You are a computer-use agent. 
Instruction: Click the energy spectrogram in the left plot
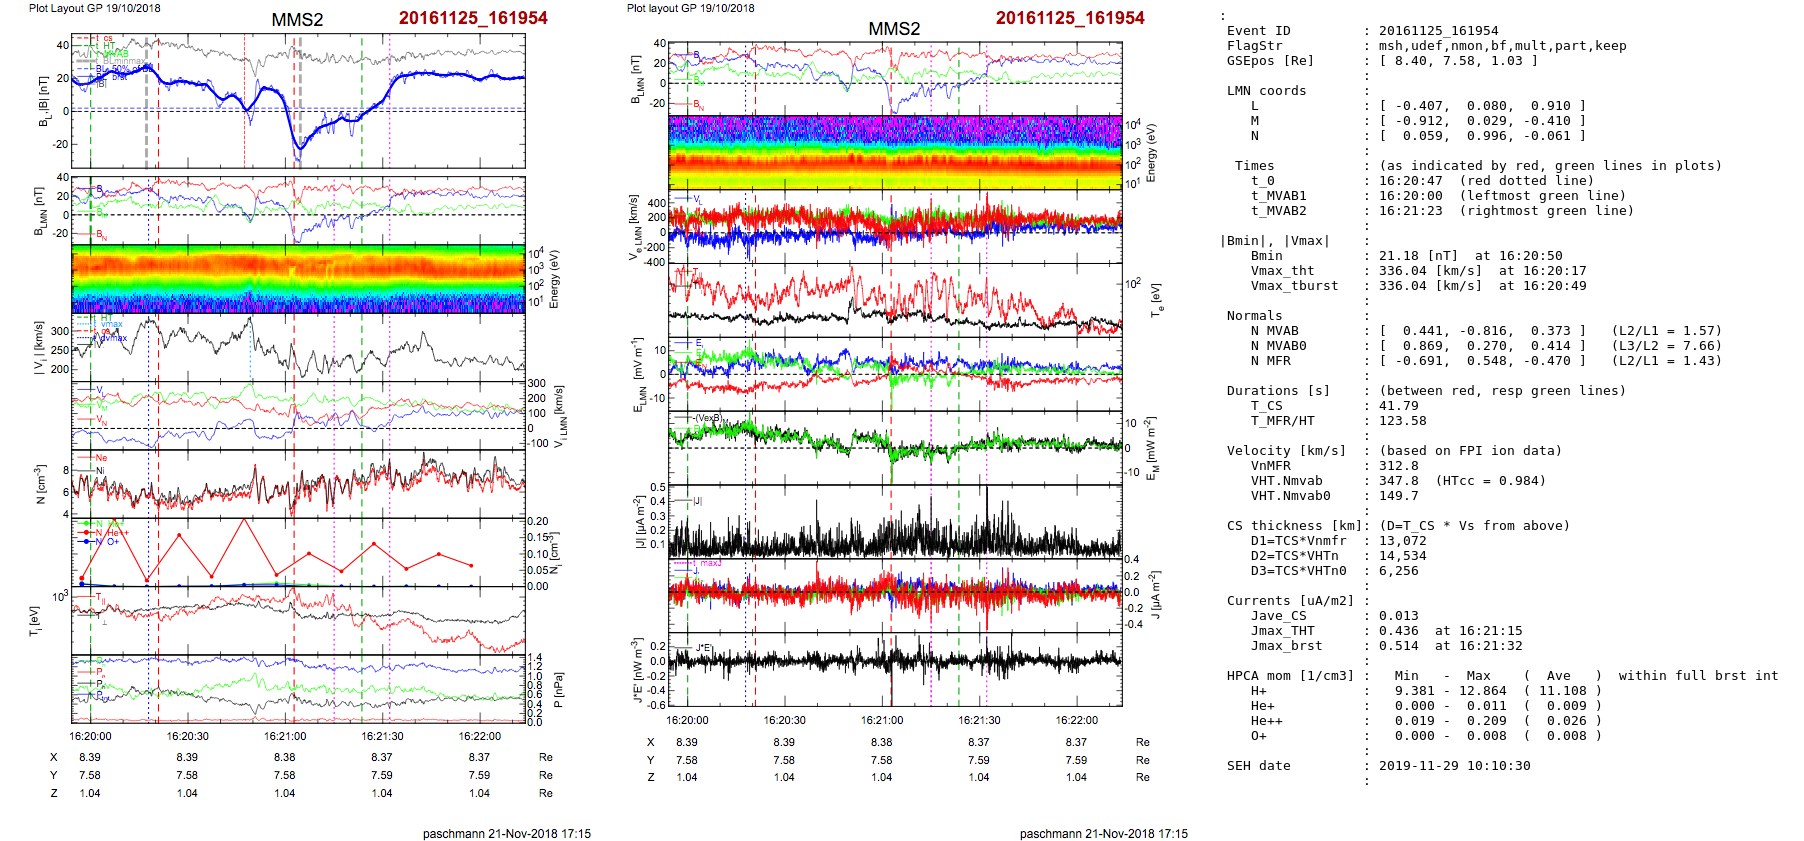298,279
